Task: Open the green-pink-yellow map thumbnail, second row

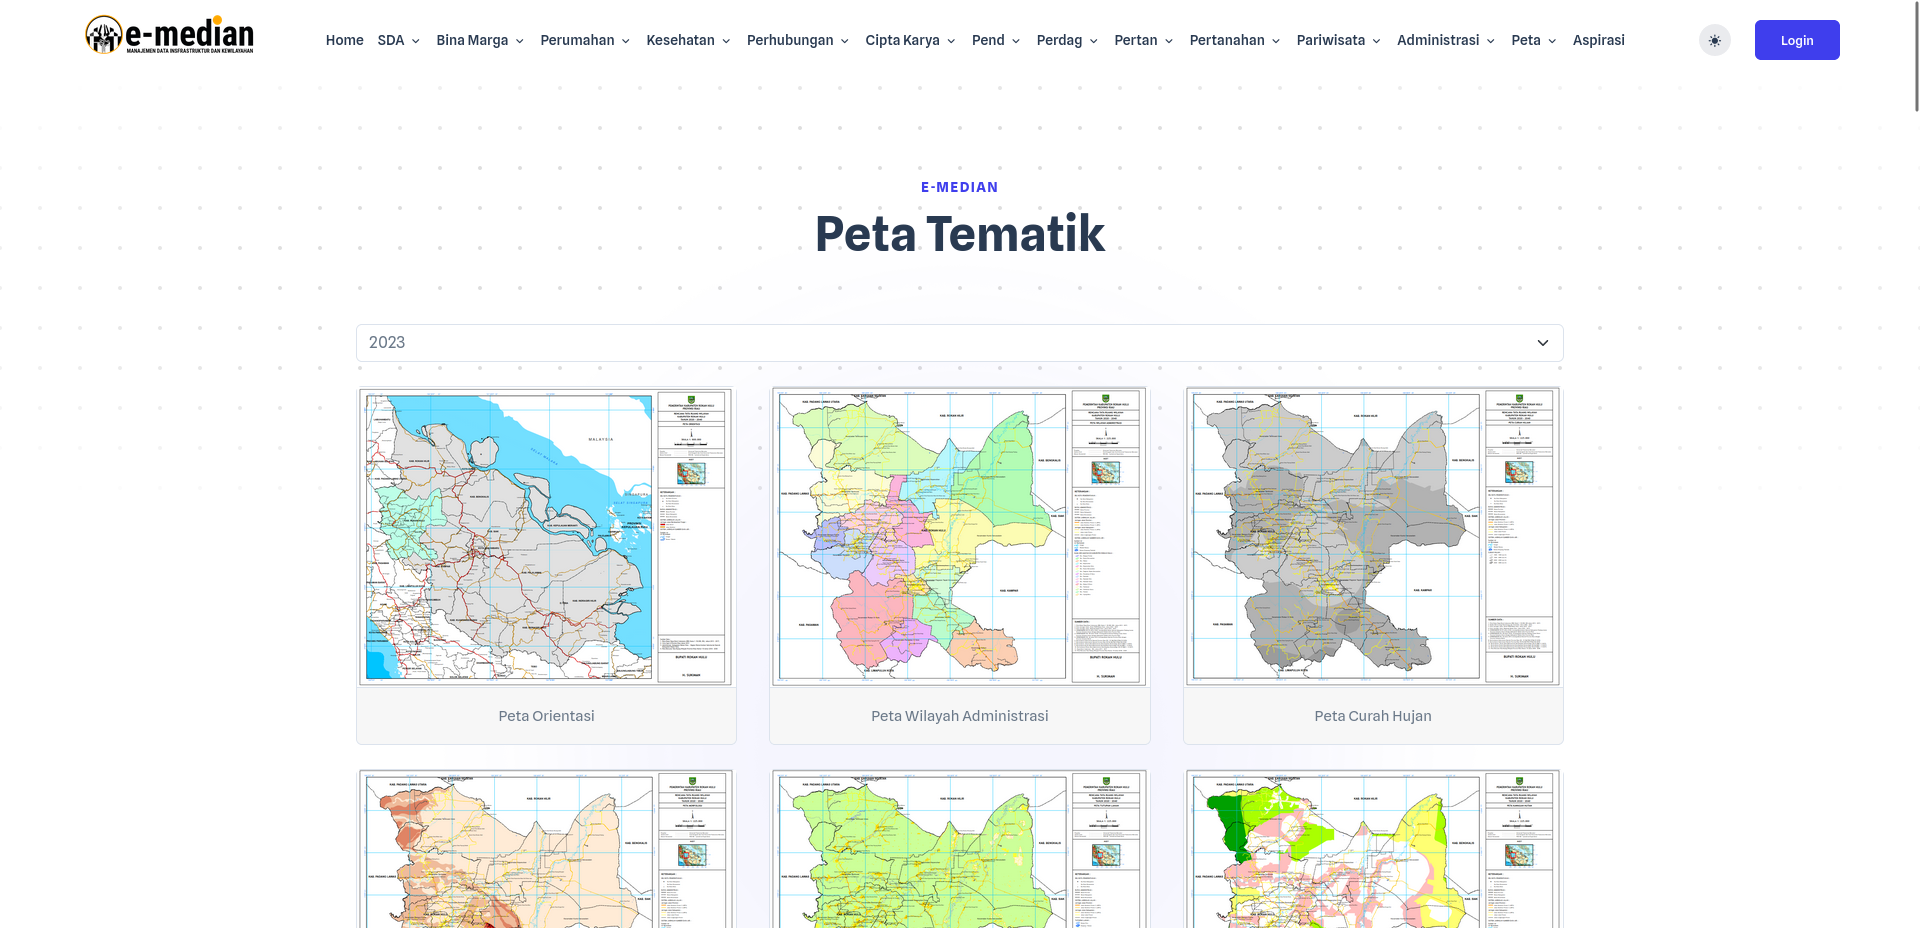Action: click(1372, 849)
